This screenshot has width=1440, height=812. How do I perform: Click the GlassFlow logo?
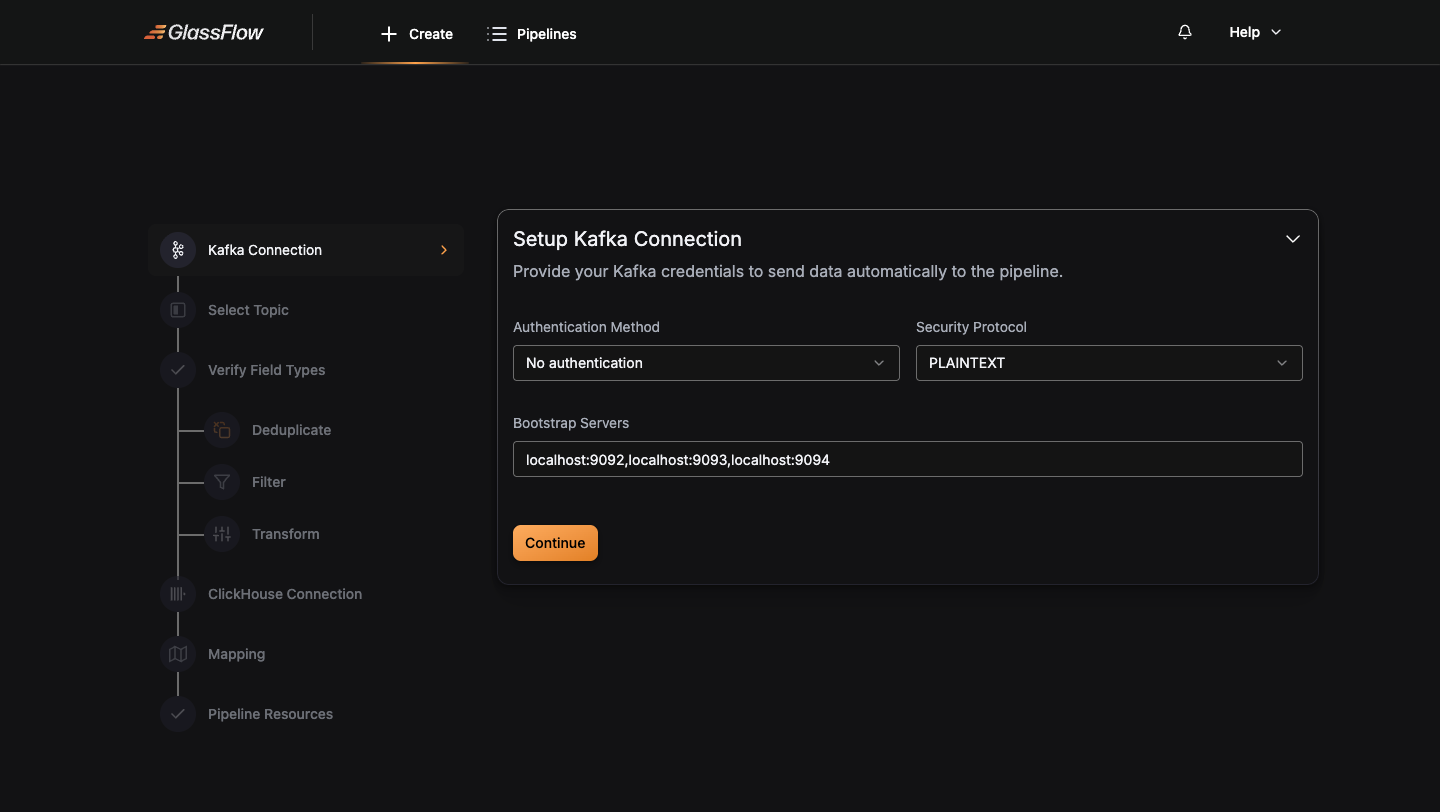click(203, 32)
